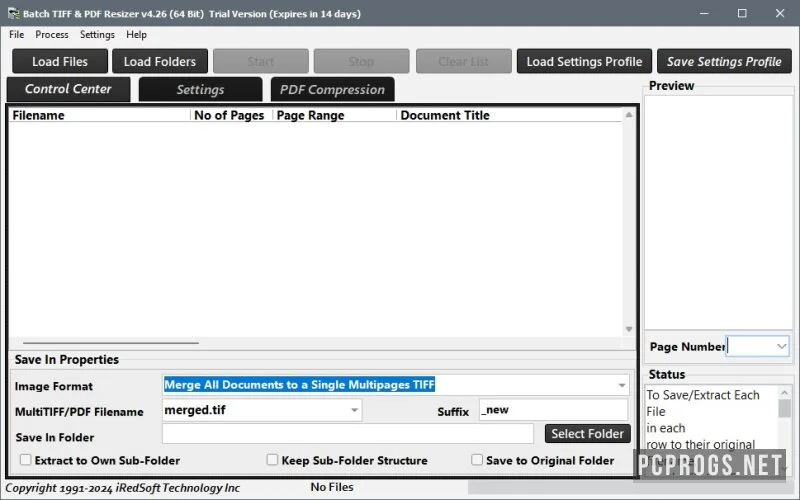800x500 pixels.
Task: Minimize the application window
Action: tap(704, 13)
